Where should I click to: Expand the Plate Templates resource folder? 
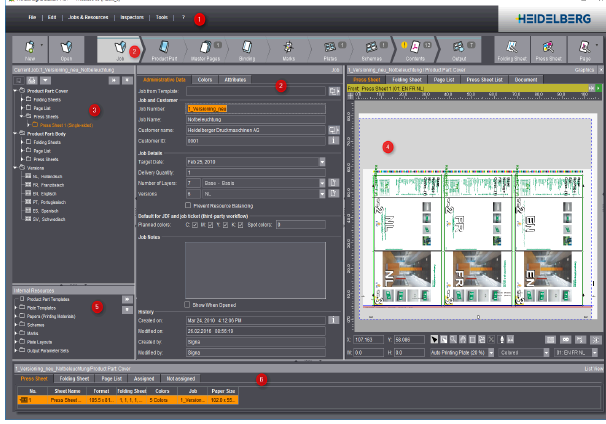click(16, 308)
